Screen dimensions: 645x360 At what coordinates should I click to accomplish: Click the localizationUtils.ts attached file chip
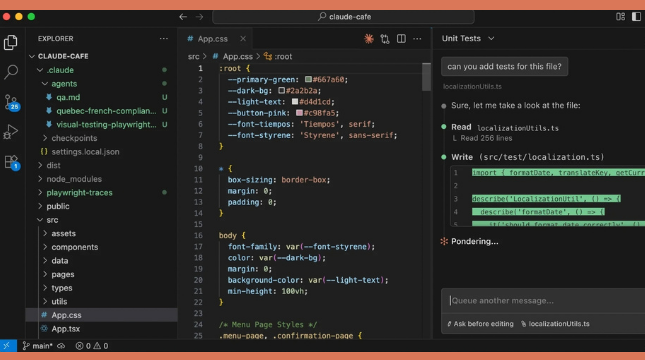pos(555,324)
